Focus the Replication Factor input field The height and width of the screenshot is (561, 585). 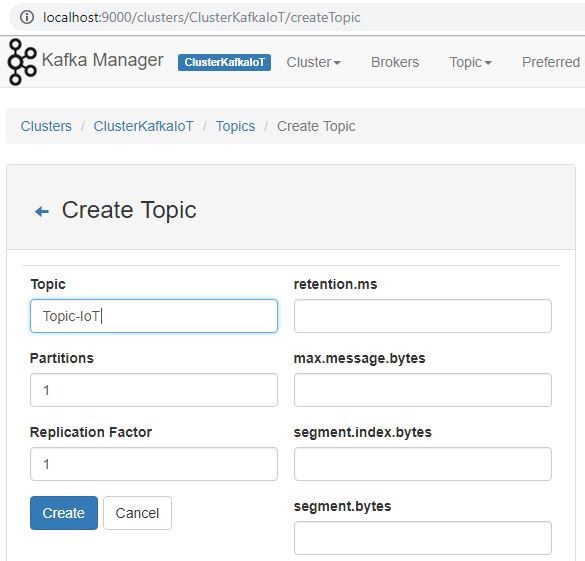coord(154,464)
